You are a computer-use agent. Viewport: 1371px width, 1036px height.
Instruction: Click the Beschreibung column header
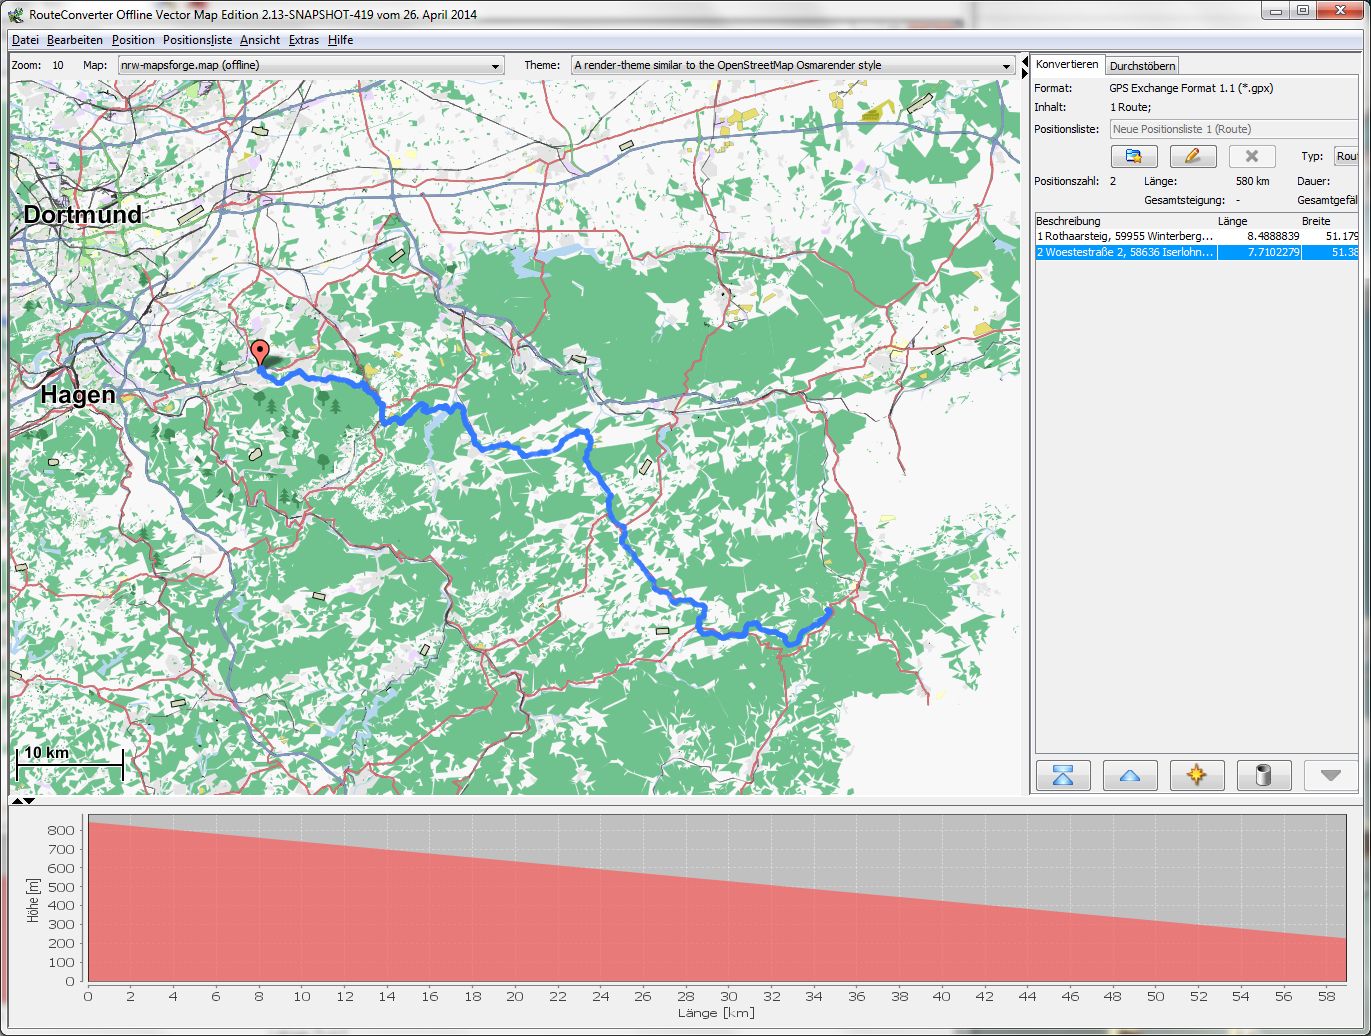coord(1068,220)
